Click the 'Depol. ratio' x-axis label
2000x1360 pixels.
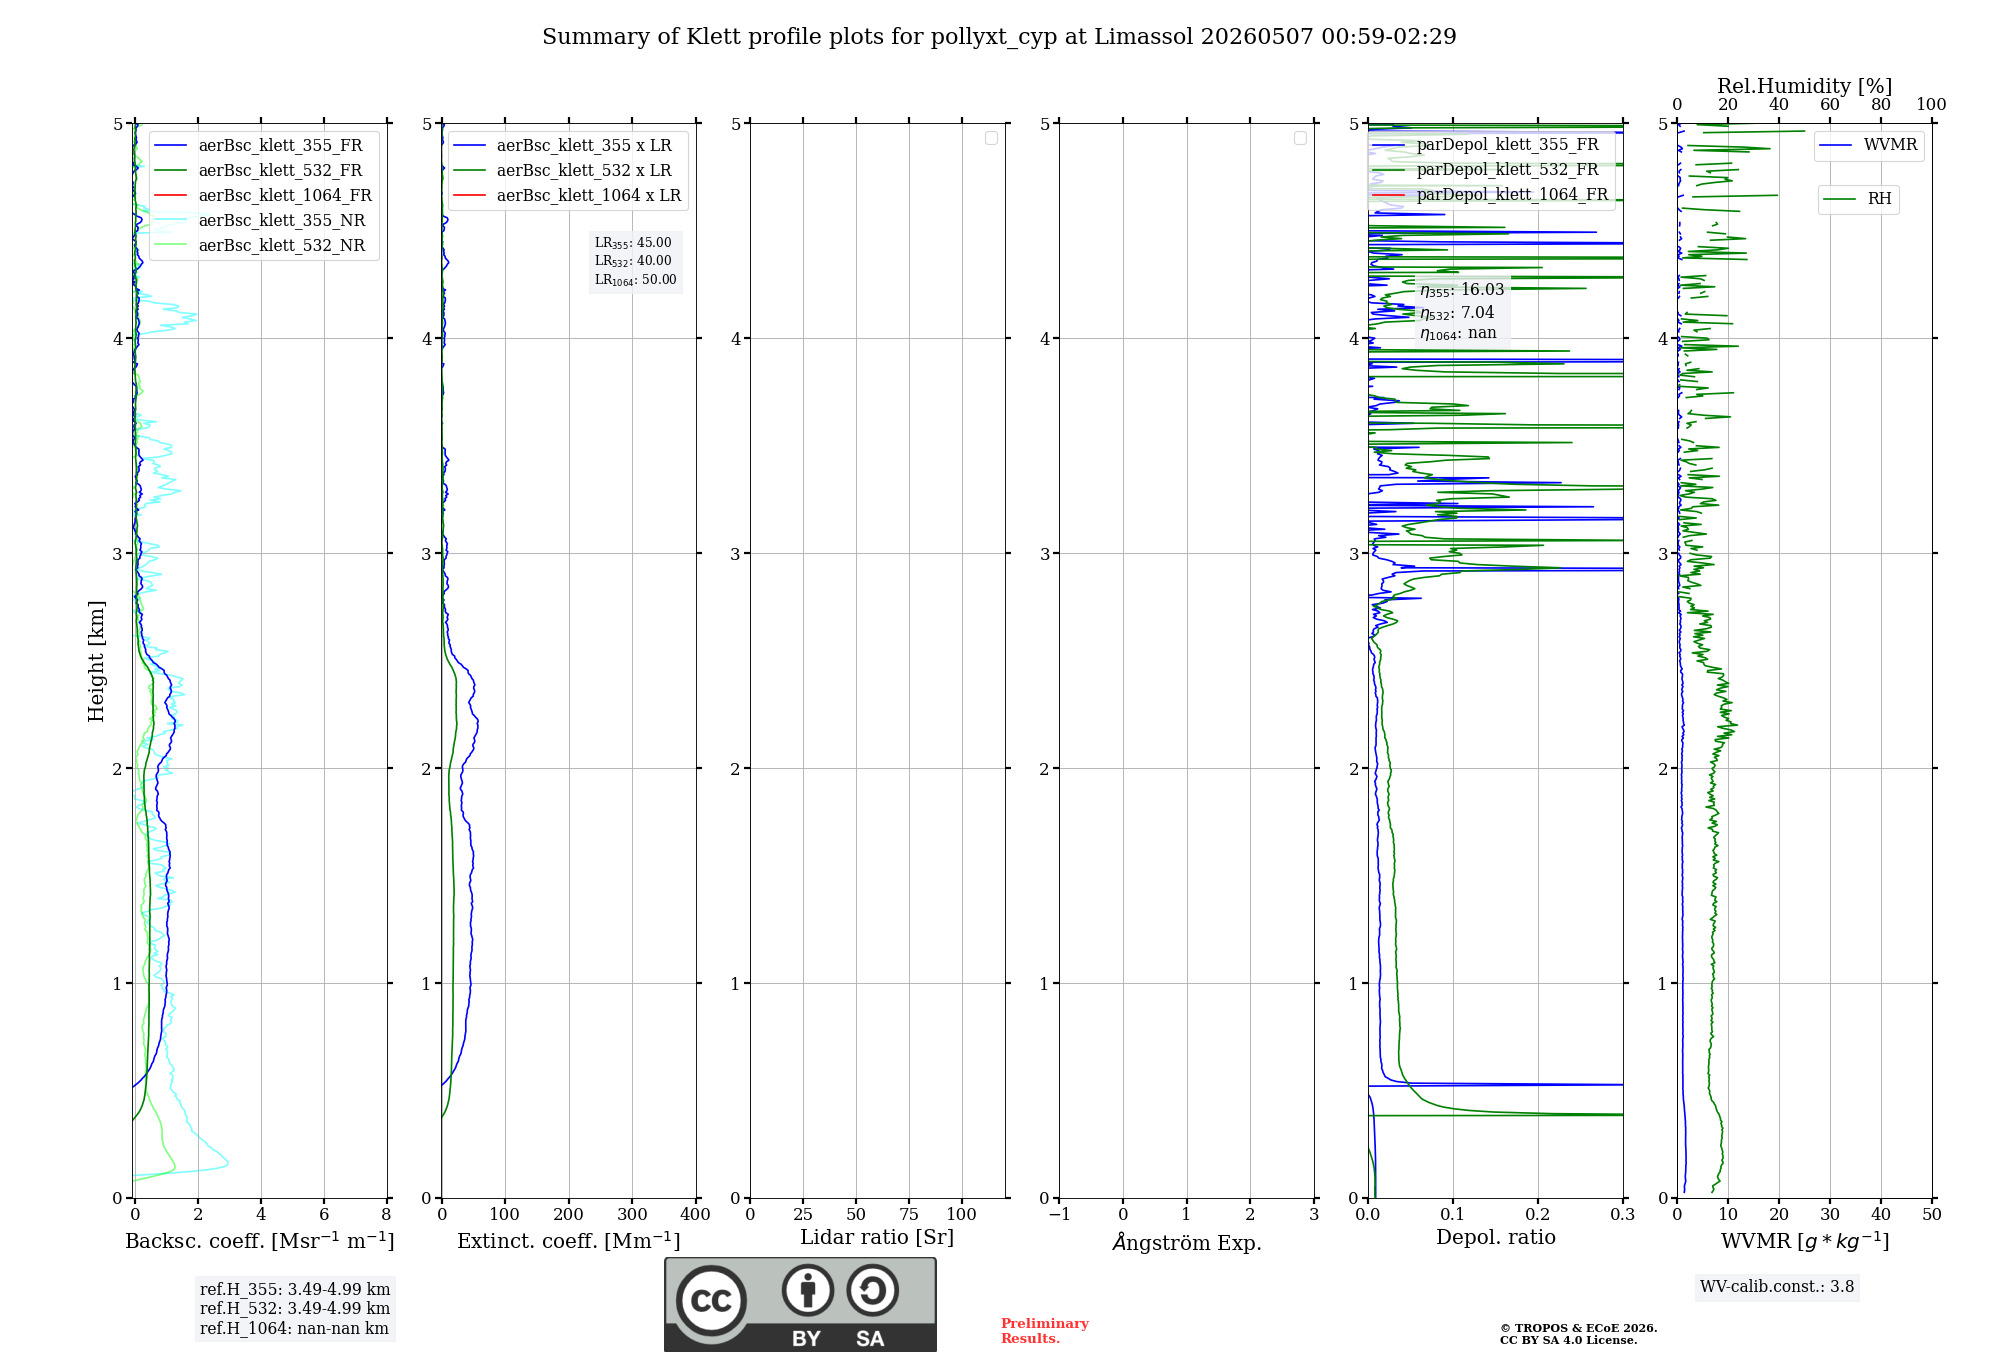click(1496, 1238)
